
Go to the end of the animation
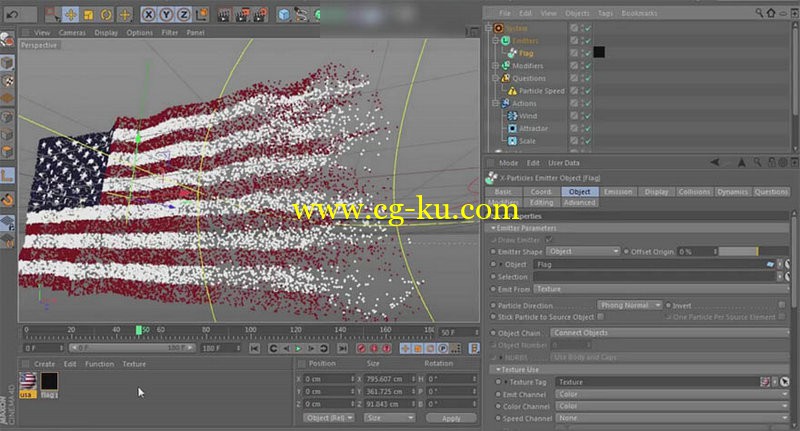coord(342,348)
